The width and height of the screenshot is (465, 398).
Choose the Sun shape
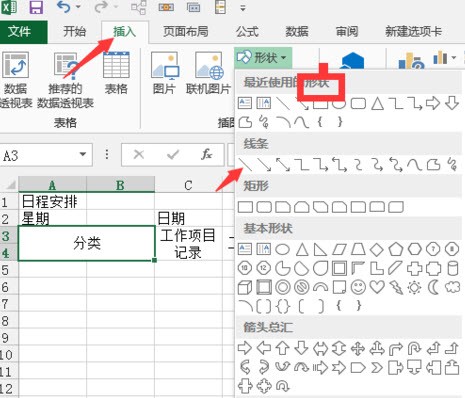tap(414, 287)
